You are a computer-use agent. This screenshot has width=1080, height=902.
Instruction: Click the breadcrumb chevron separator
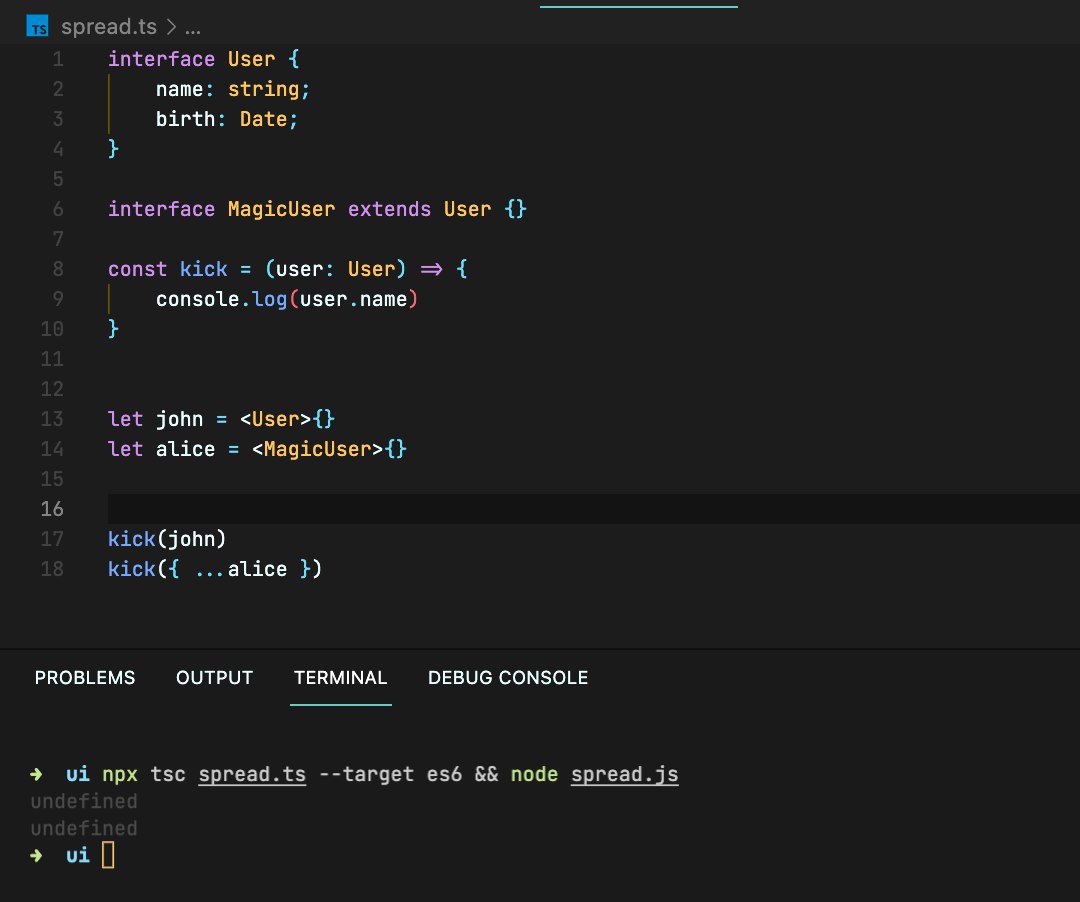click(x=171, y=27)
